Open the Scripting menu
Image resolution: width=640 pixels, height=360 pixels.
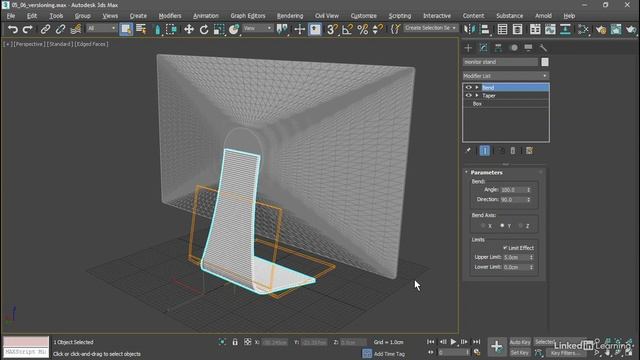400,16
